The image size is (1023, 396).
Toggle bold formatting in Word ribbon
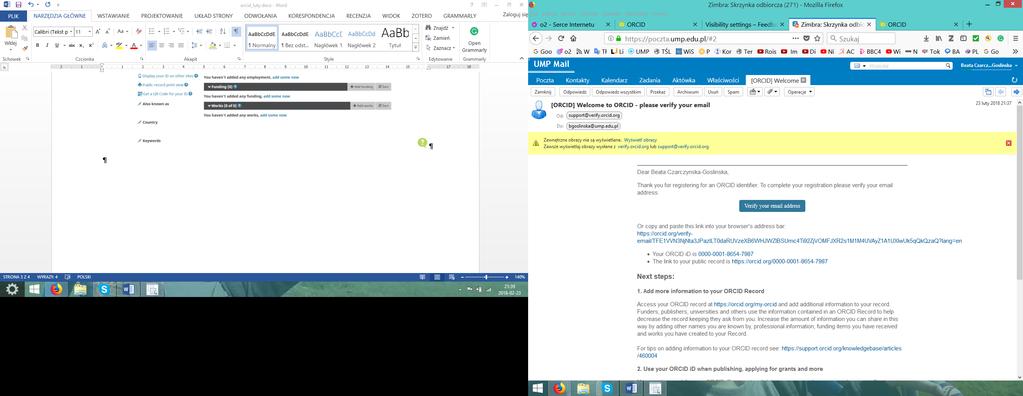point(37,46)
